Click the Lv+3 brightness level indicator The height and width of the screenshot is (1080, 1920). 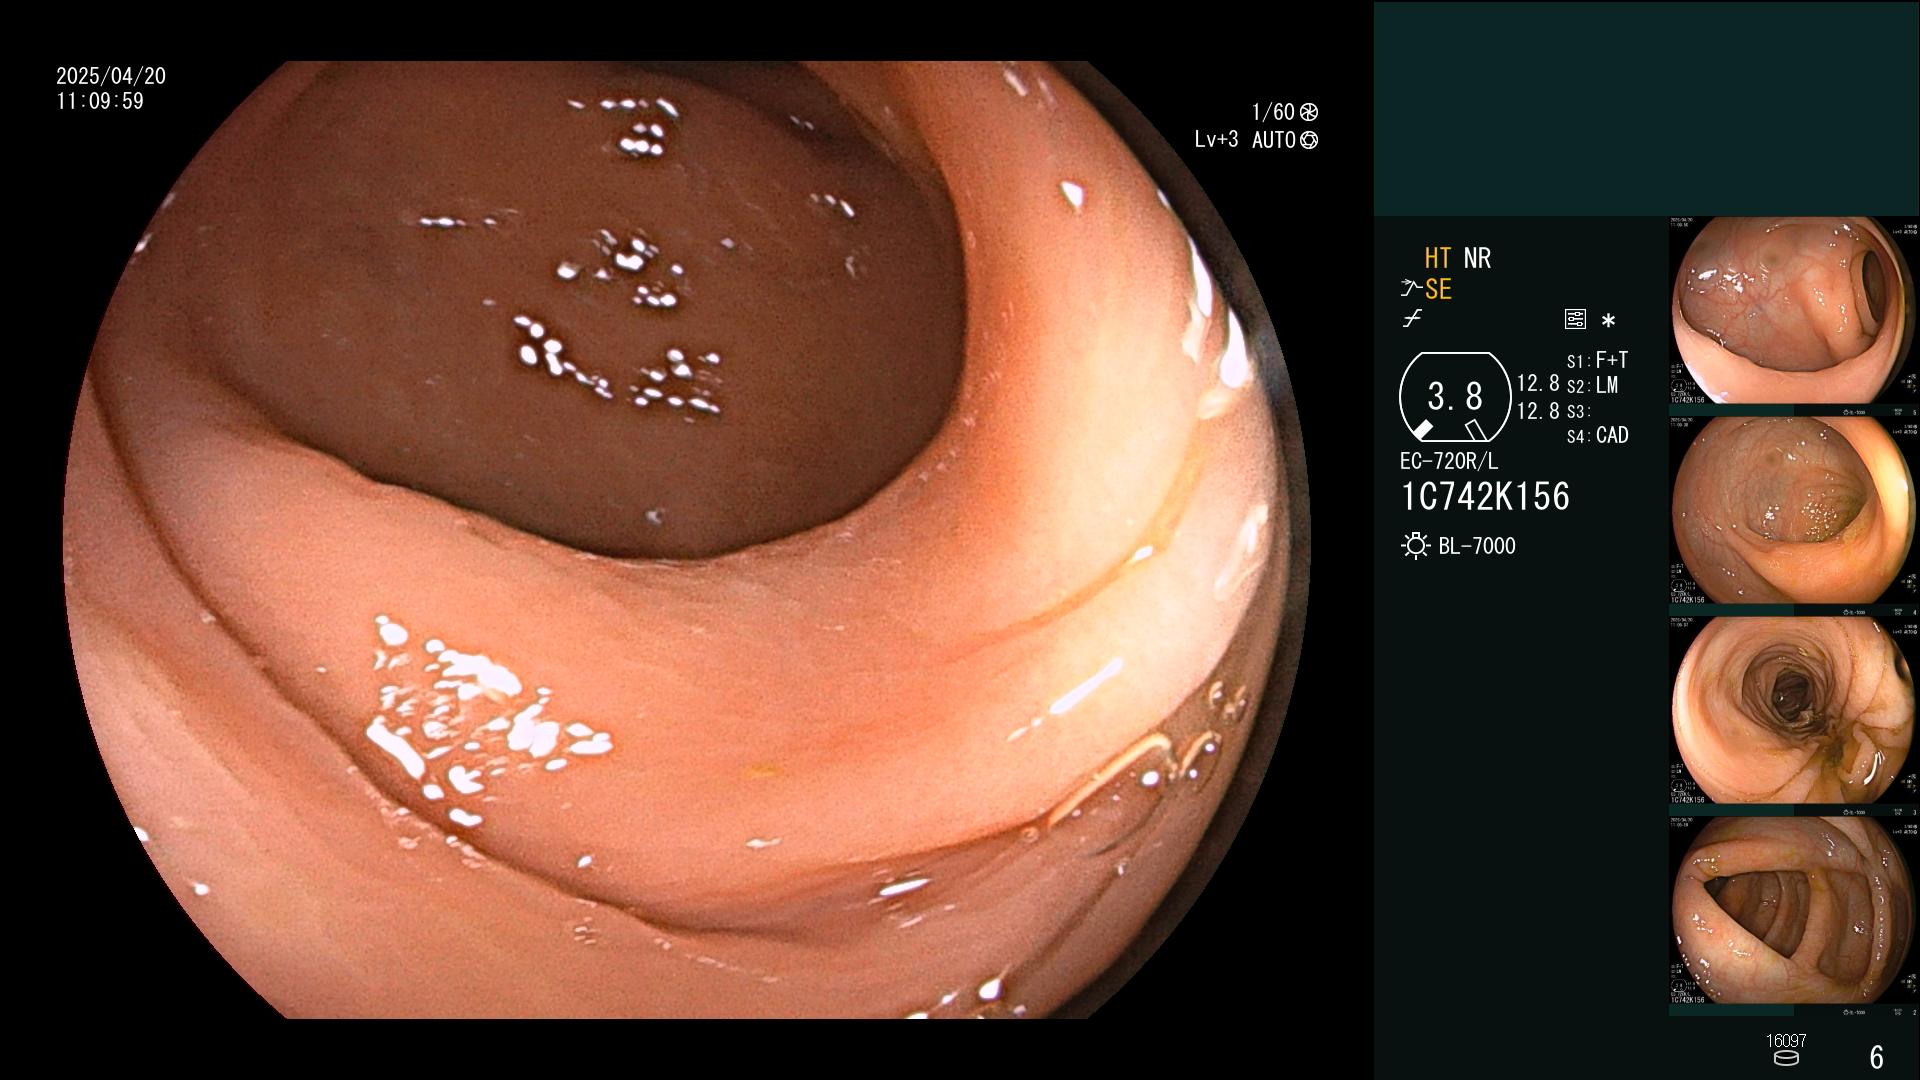click(1217, 140)
